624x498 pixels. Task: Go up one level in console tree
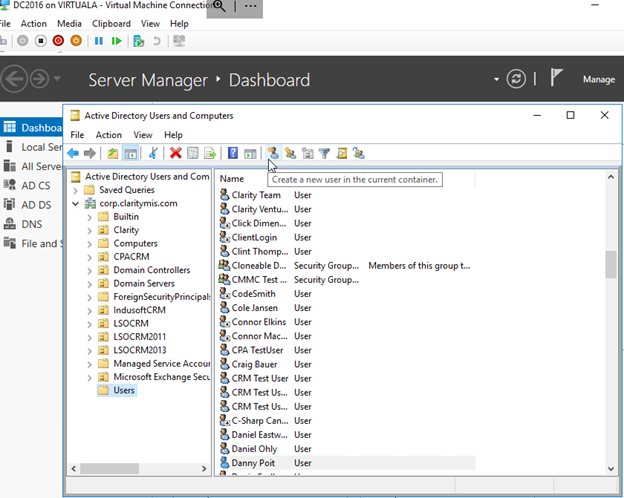click(113, 153)
